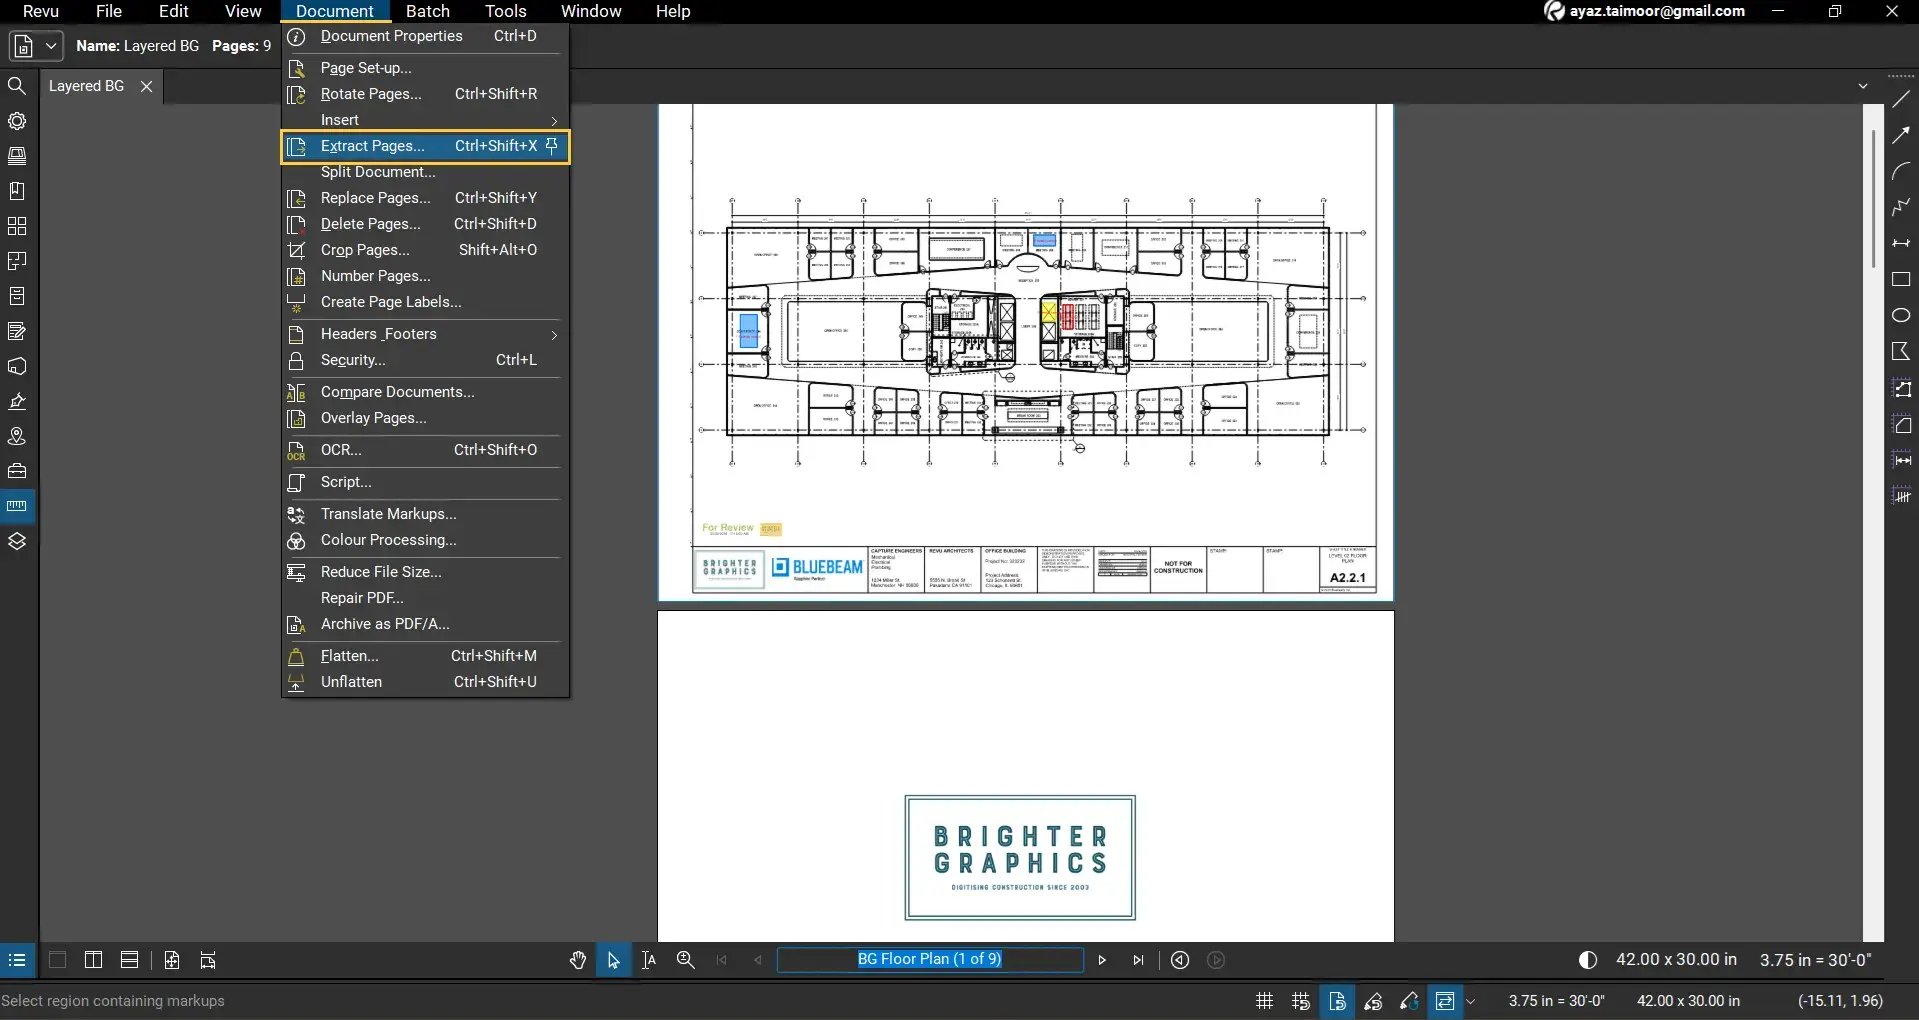The height and width of the screenshot is (1020, 1919).
Task: Open the Forms panel icon in sidebar
Action: coord(17,331)
